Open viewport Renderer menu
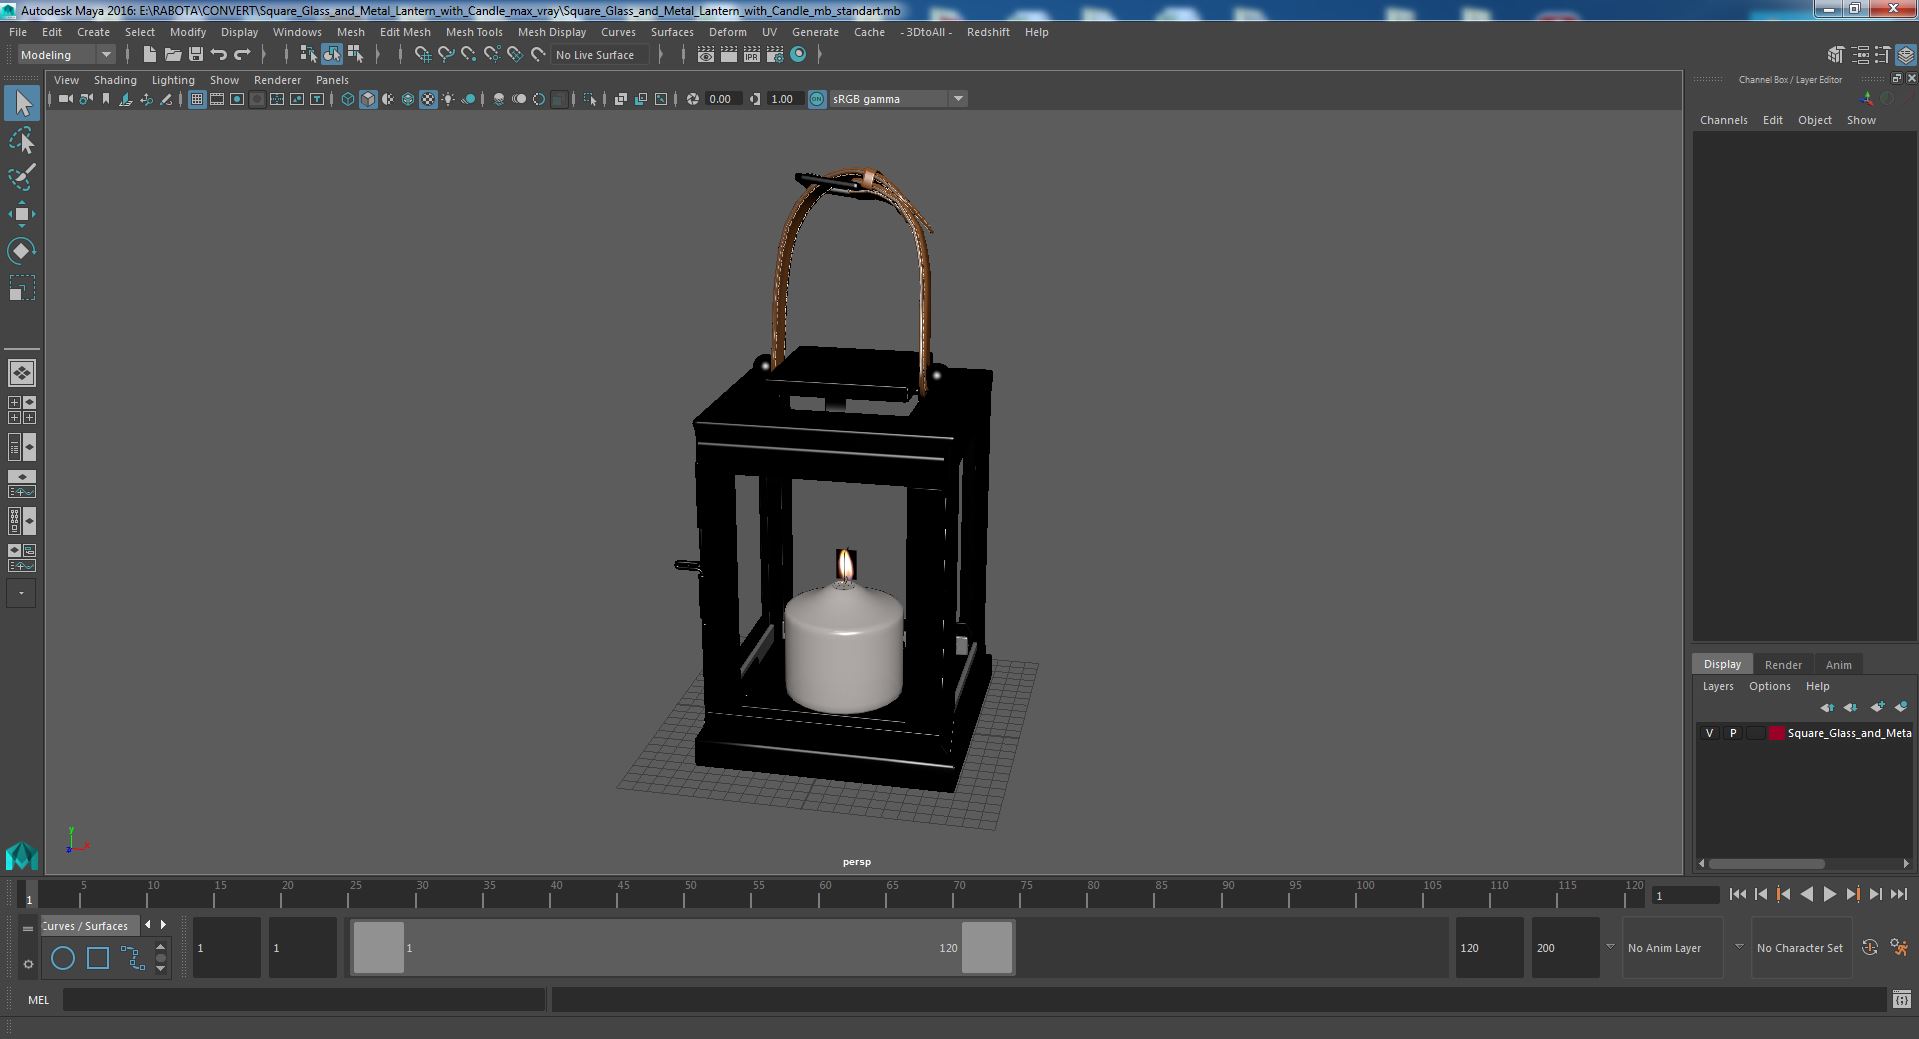The image size is (1919, 1039). click(x=277, y=80)
